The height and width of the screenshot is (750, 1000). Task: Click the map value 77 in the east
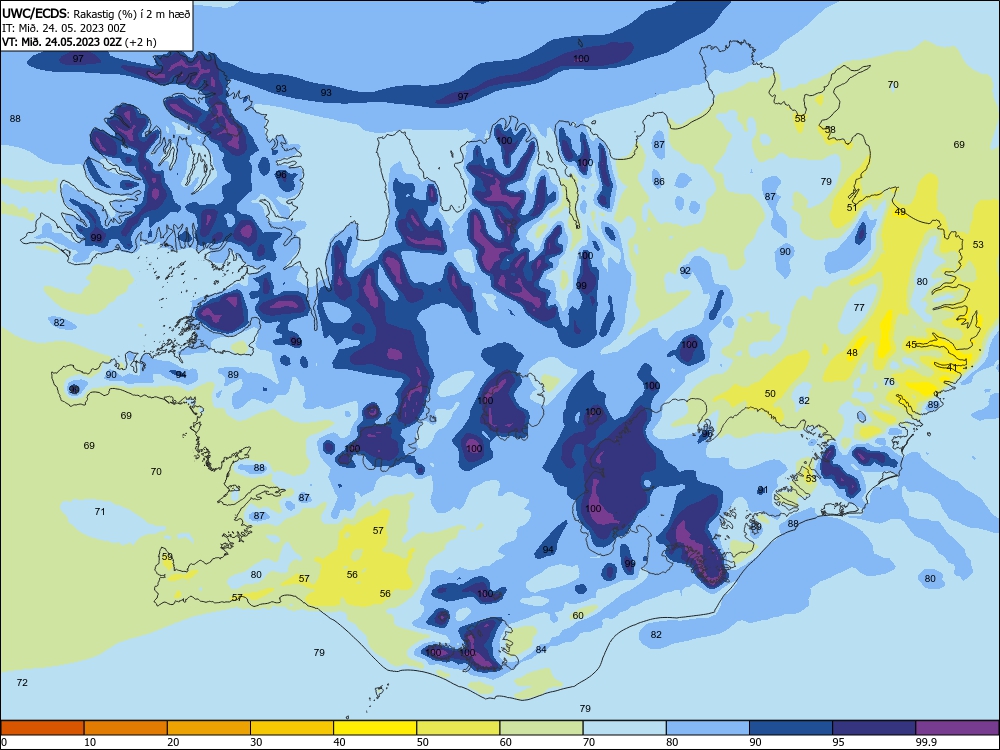pyautogui.click(x=859, y=307)
